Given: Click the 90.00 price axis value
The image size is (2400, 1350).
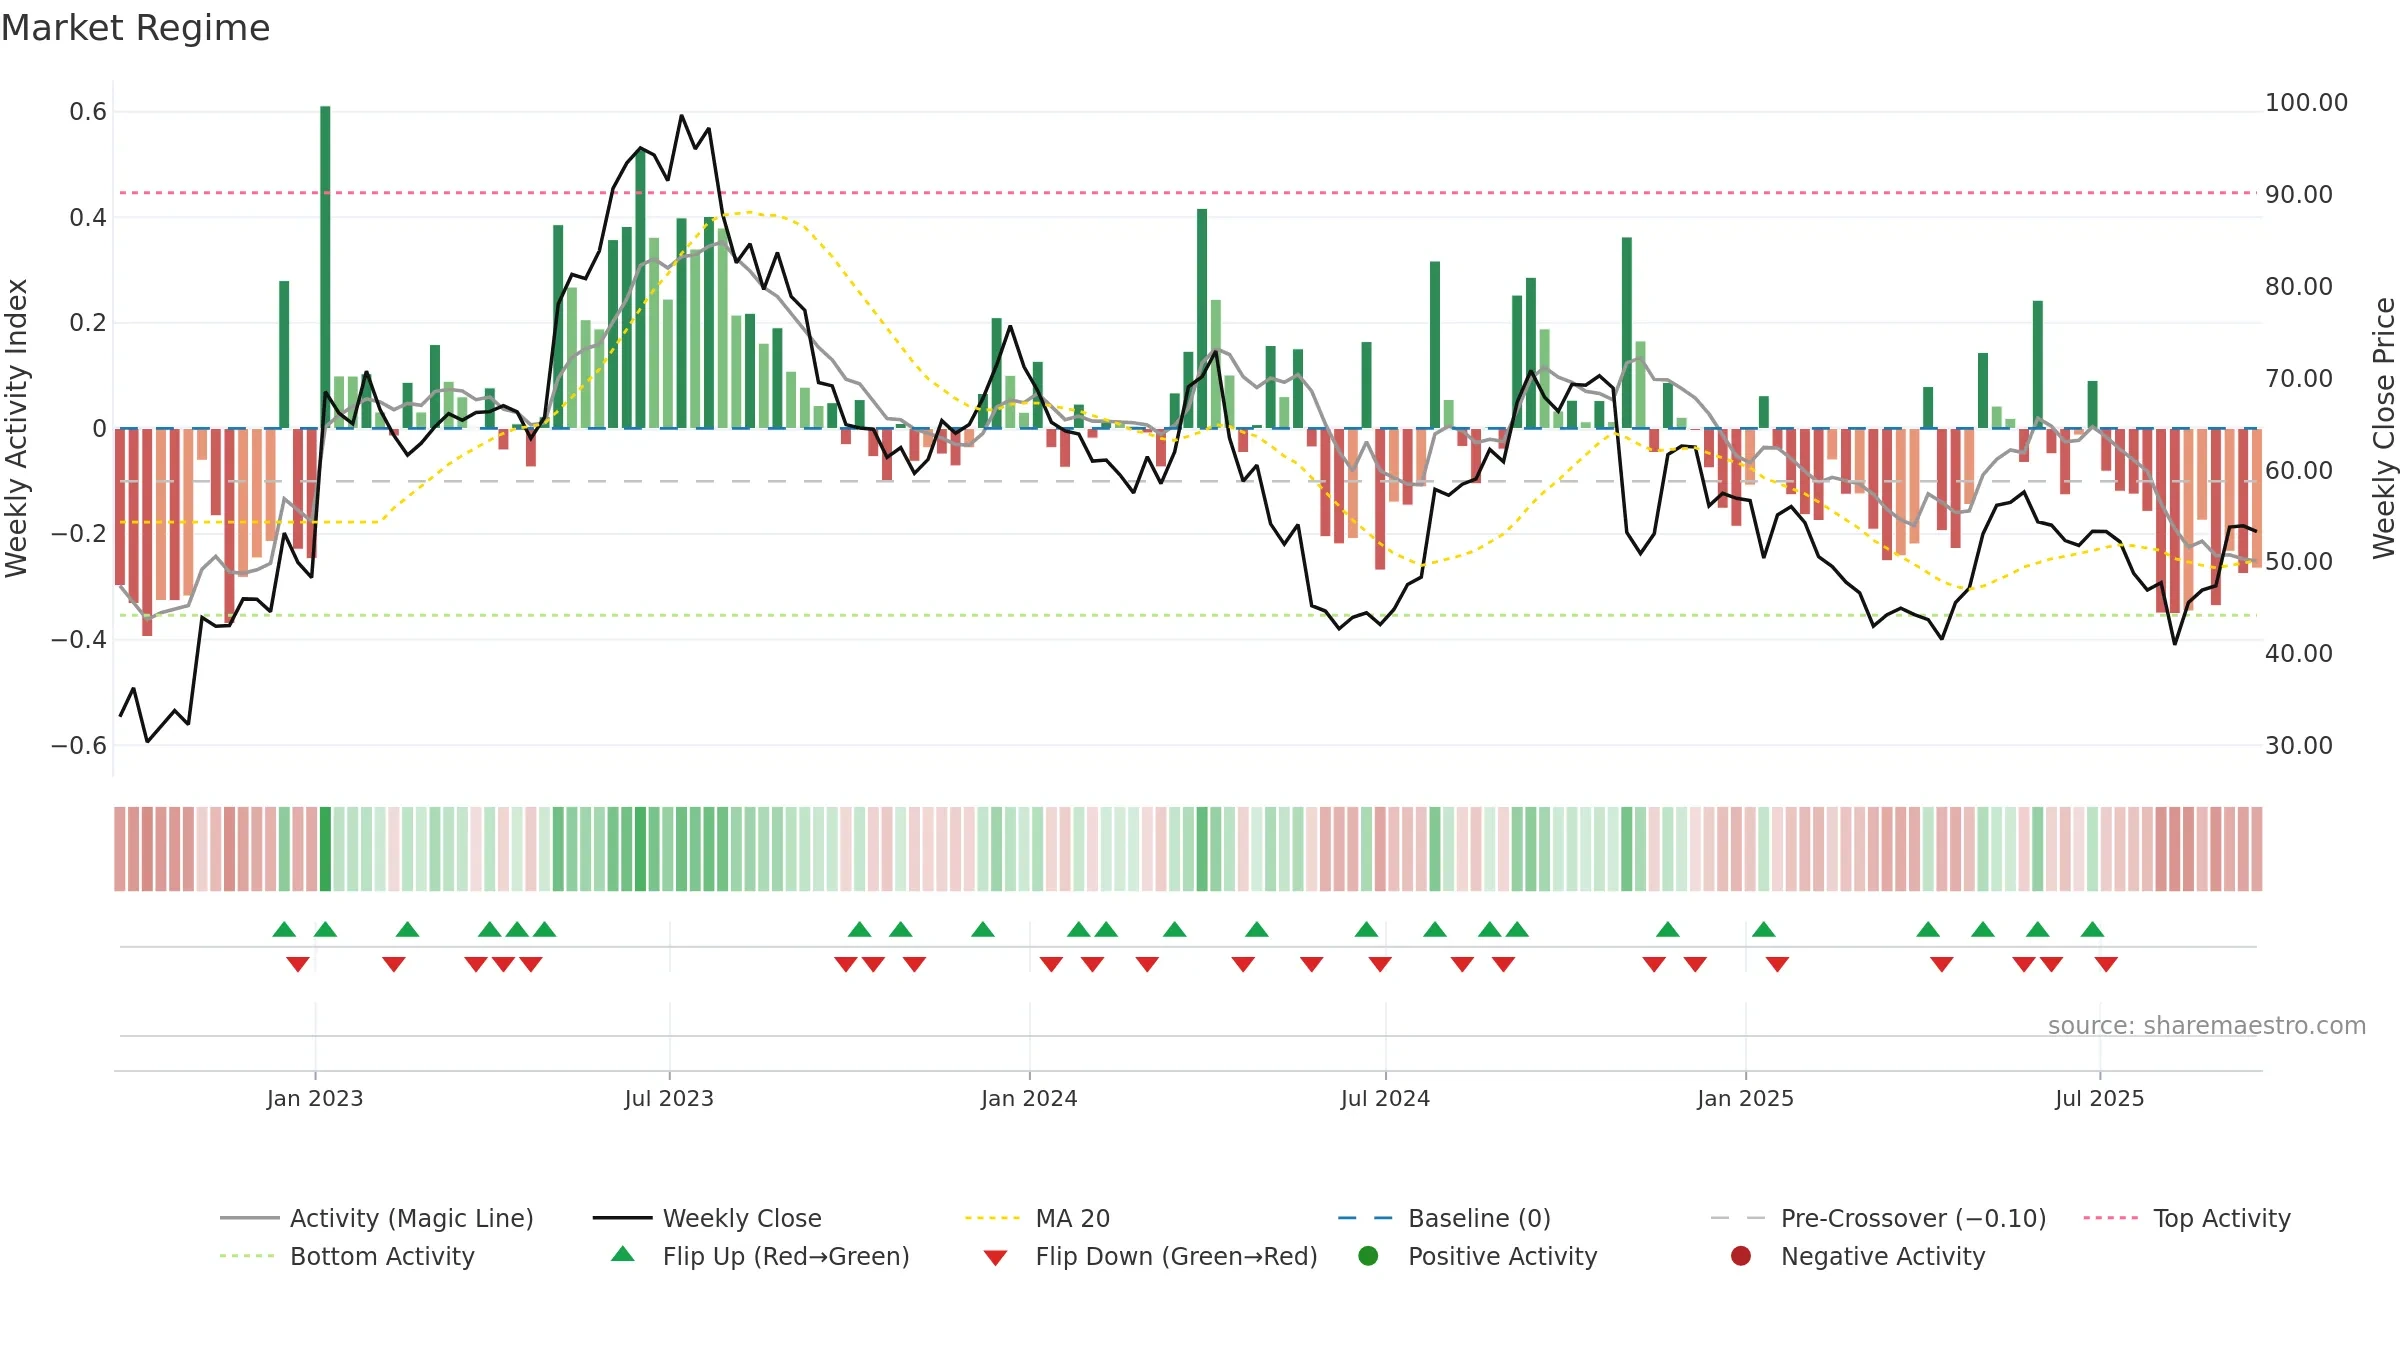Looking at the screenshot, I should (x=2298, y=194).
